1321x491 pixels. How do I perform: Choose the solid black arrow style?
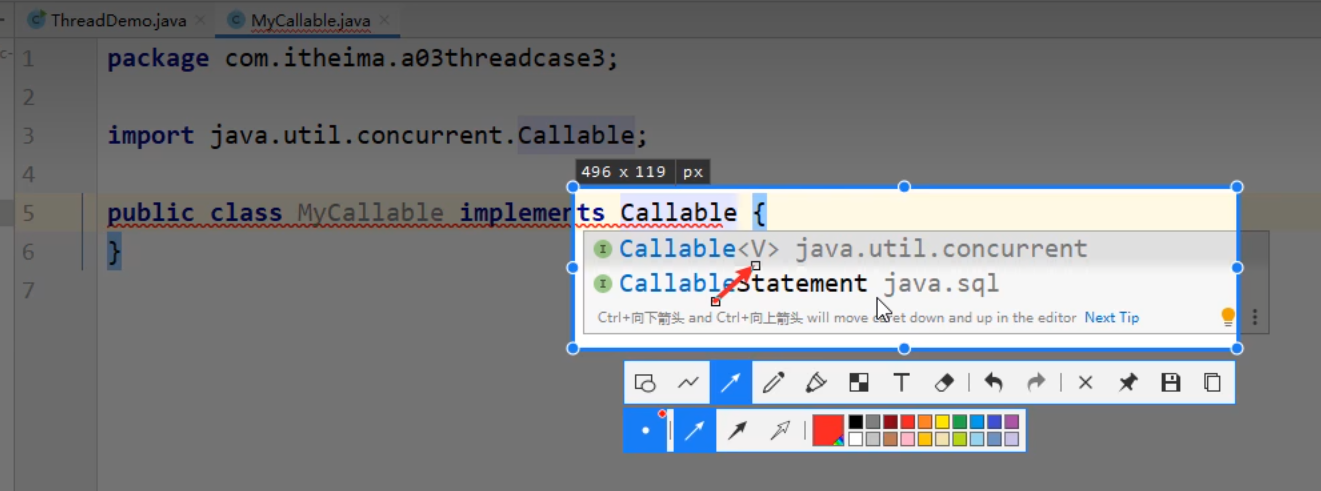tap(737, 430)
